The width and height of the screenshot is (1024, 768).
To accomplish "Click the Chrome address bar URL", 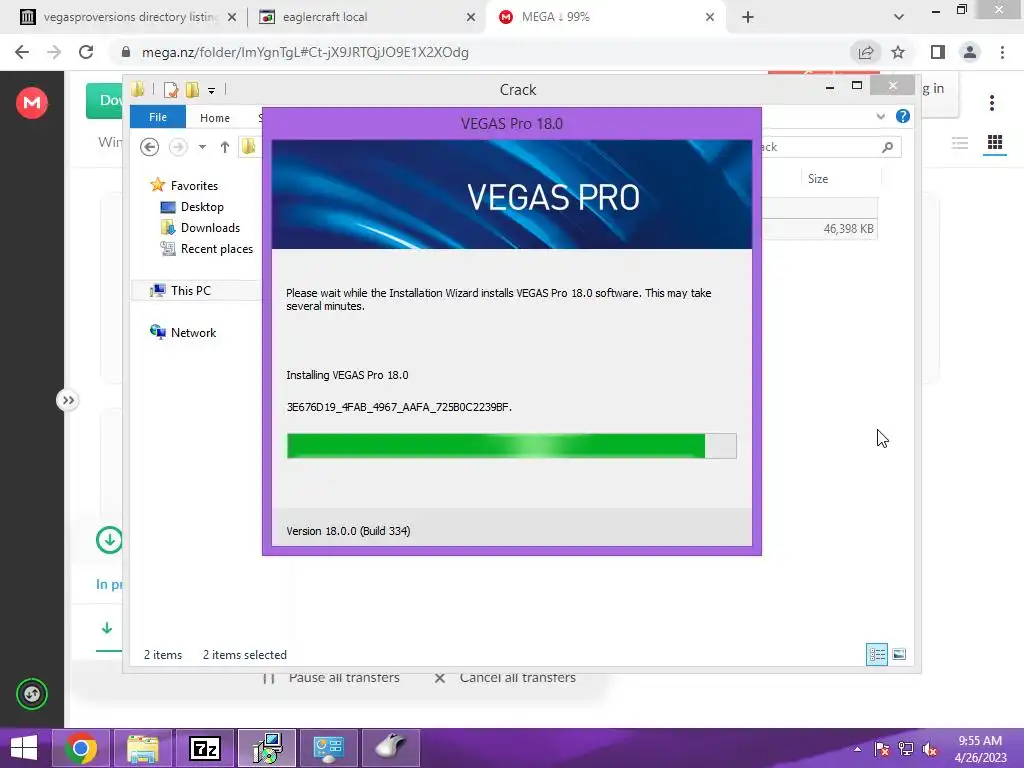I will [305, 52].
